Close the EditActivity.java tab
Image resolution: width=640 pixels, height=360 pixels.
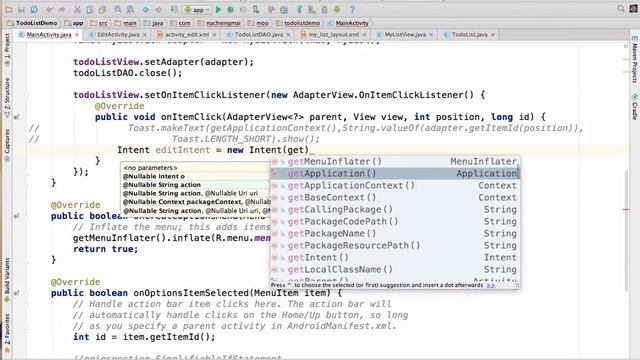coord(144,35)
